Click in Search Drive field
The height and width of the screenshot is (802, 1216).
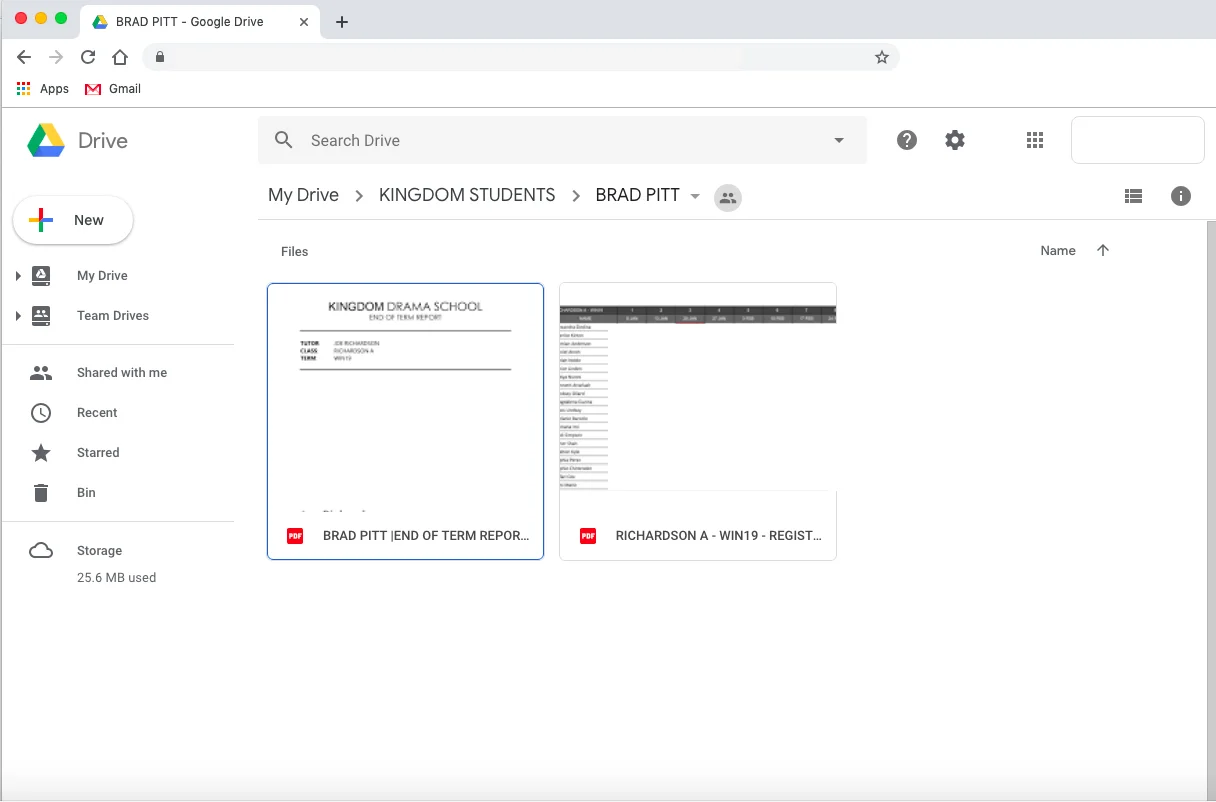coord(562,140)
